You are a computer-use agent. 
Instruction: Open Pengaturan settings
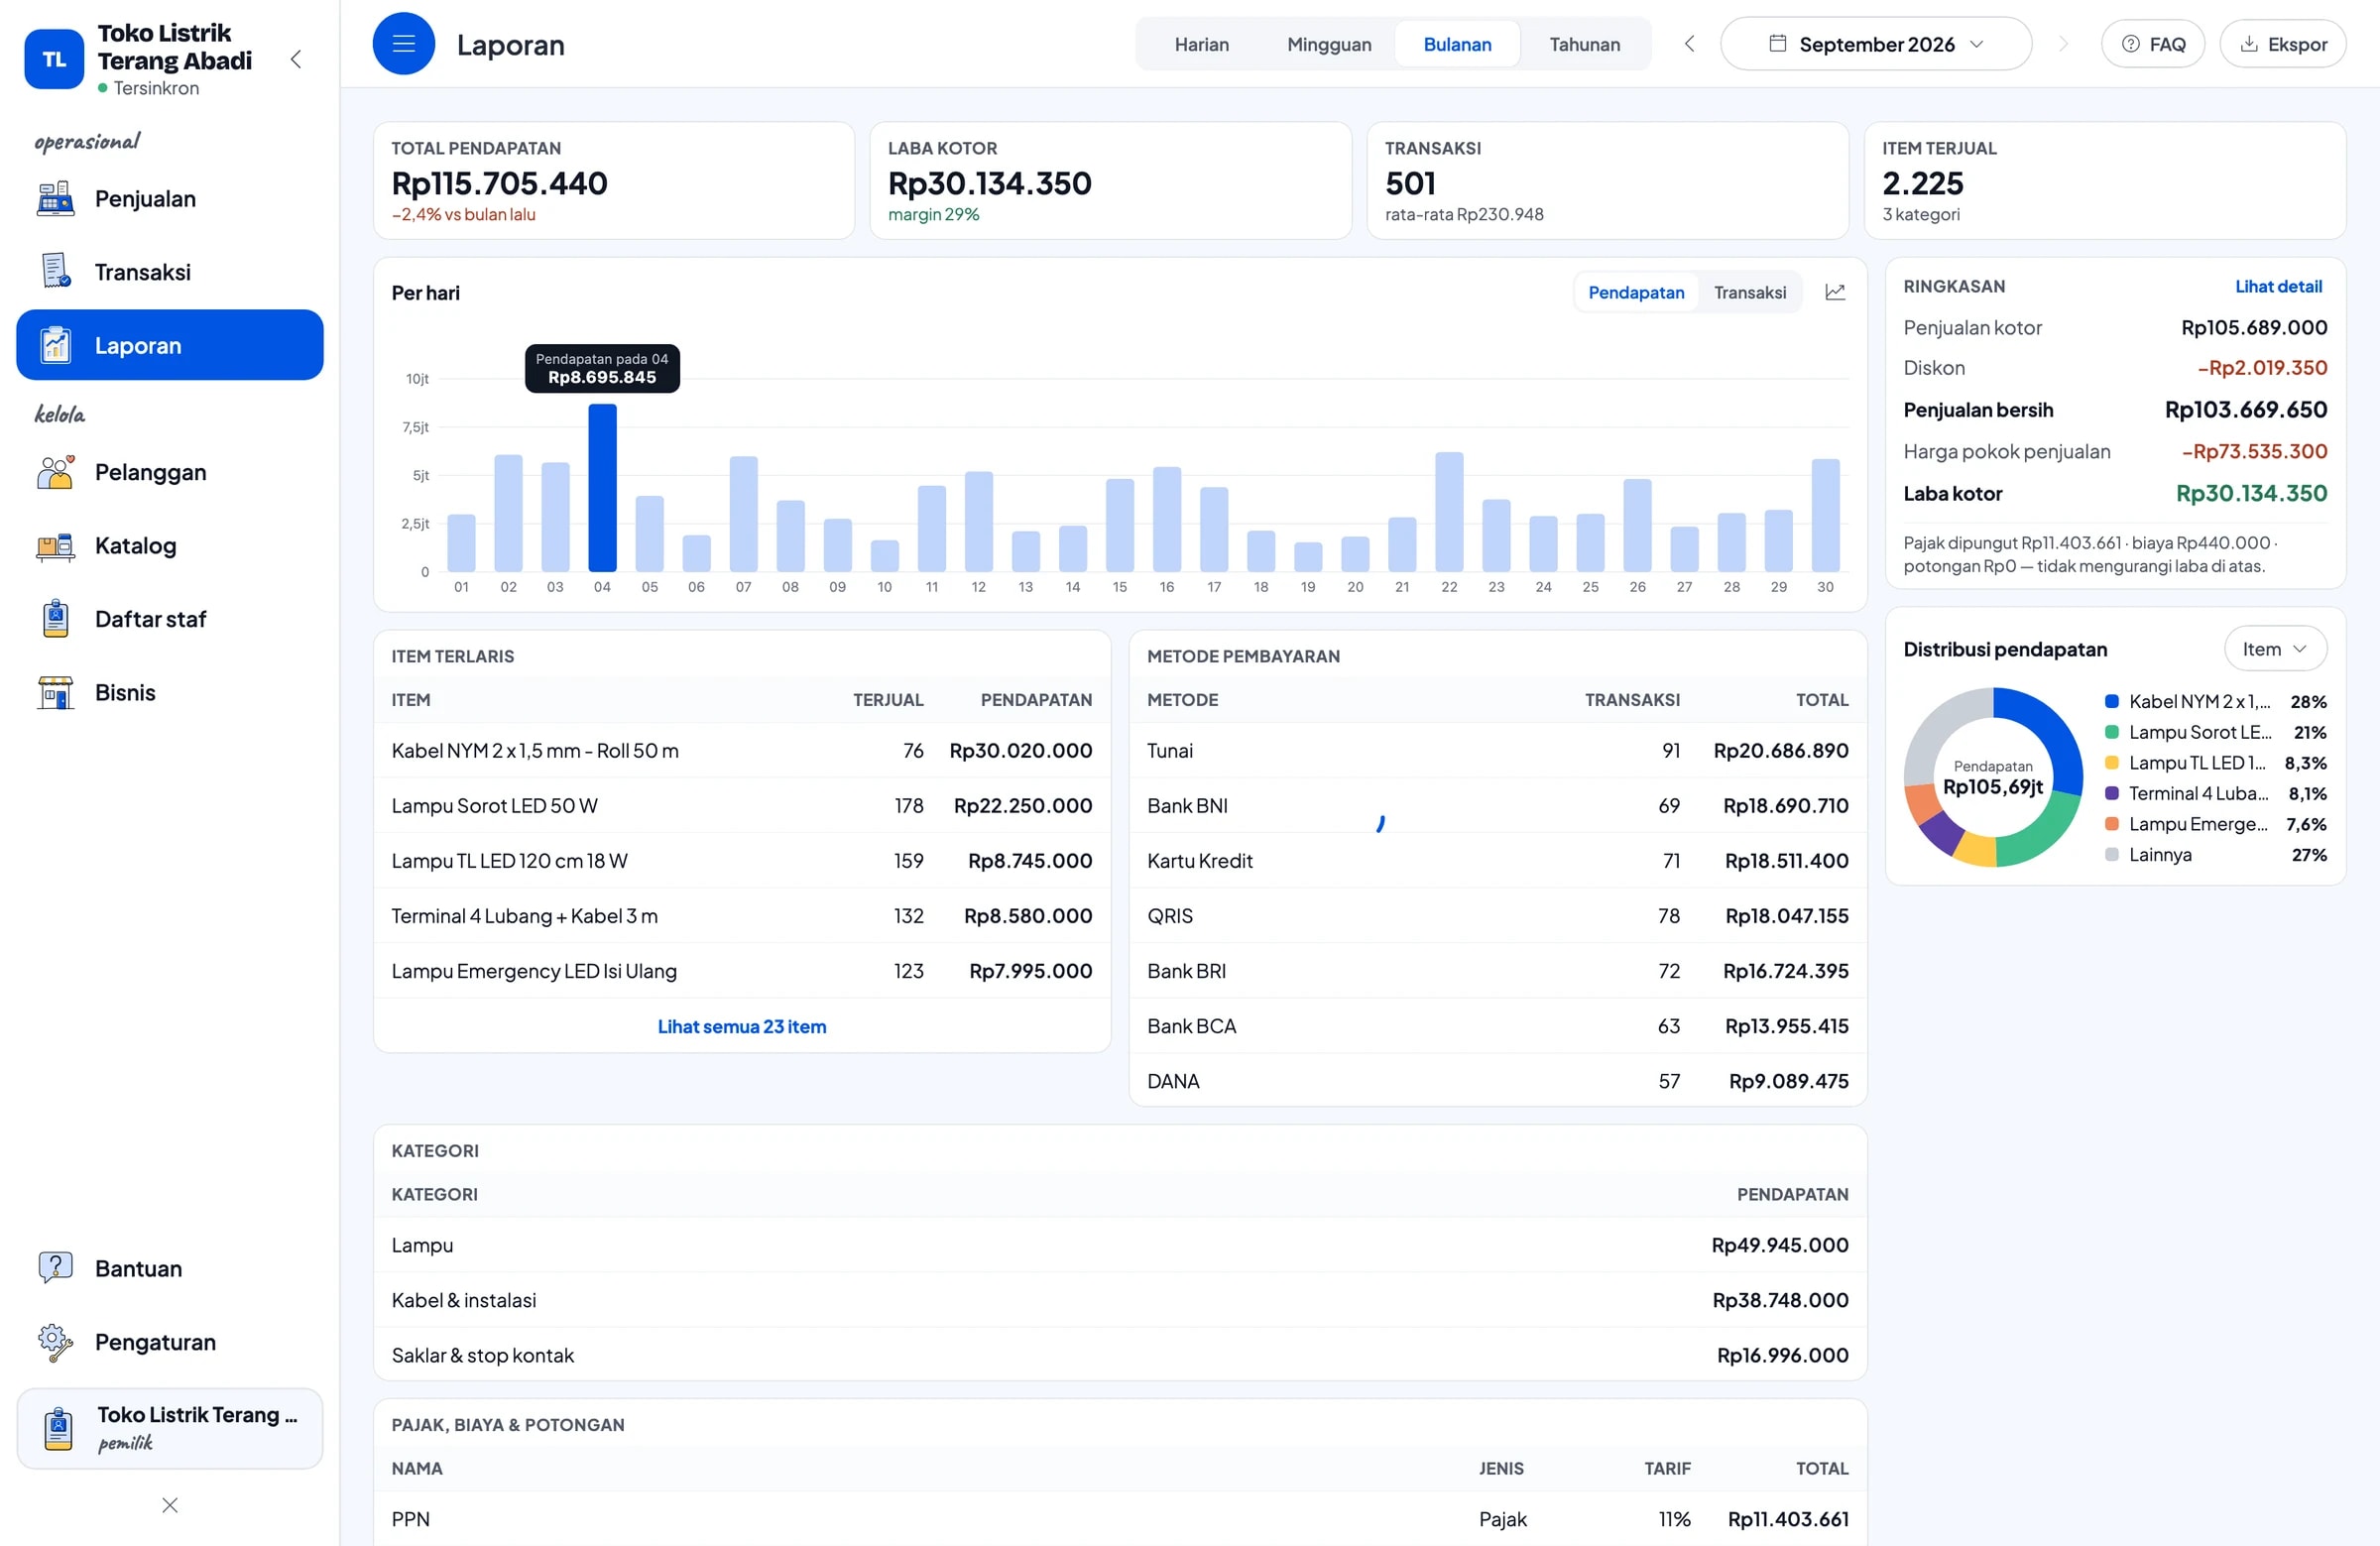coord(170,1342)
